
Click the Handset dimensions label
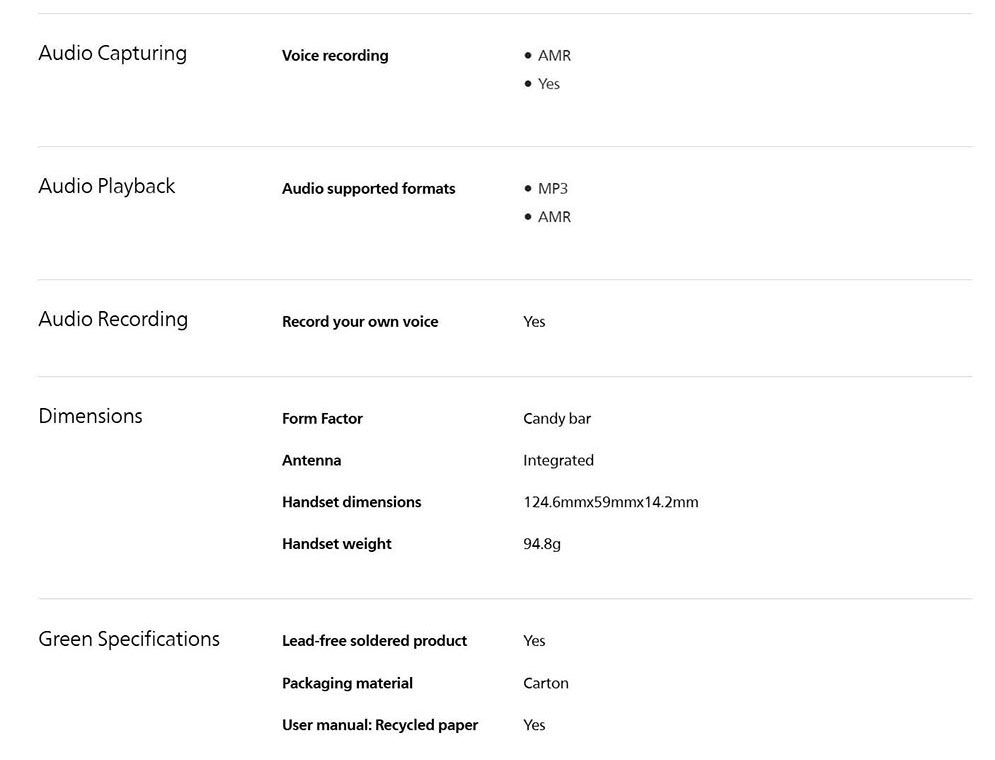(x=351, y=502)
